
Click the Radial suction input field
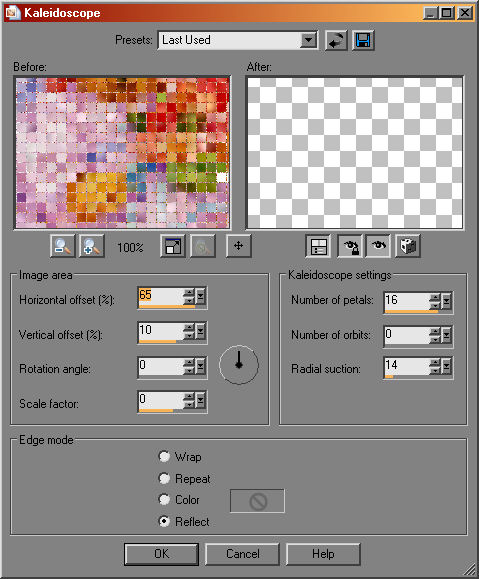pyautogui.click(x=407, y=367)
